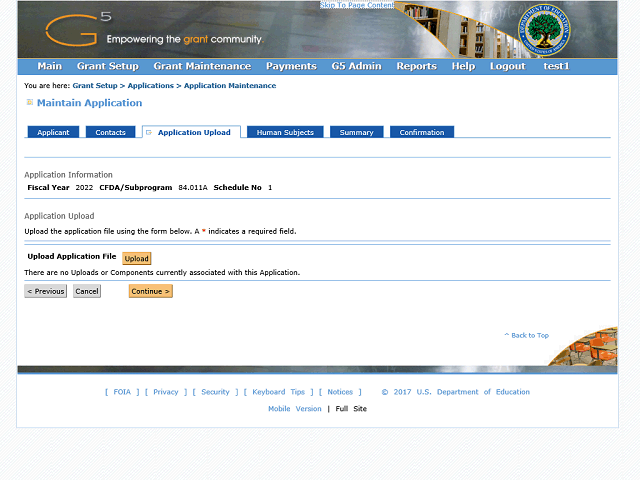This screenshot has width=640, height=480.
Task: Switch to the Human Subjects tab
Action: tap(285, 132)
